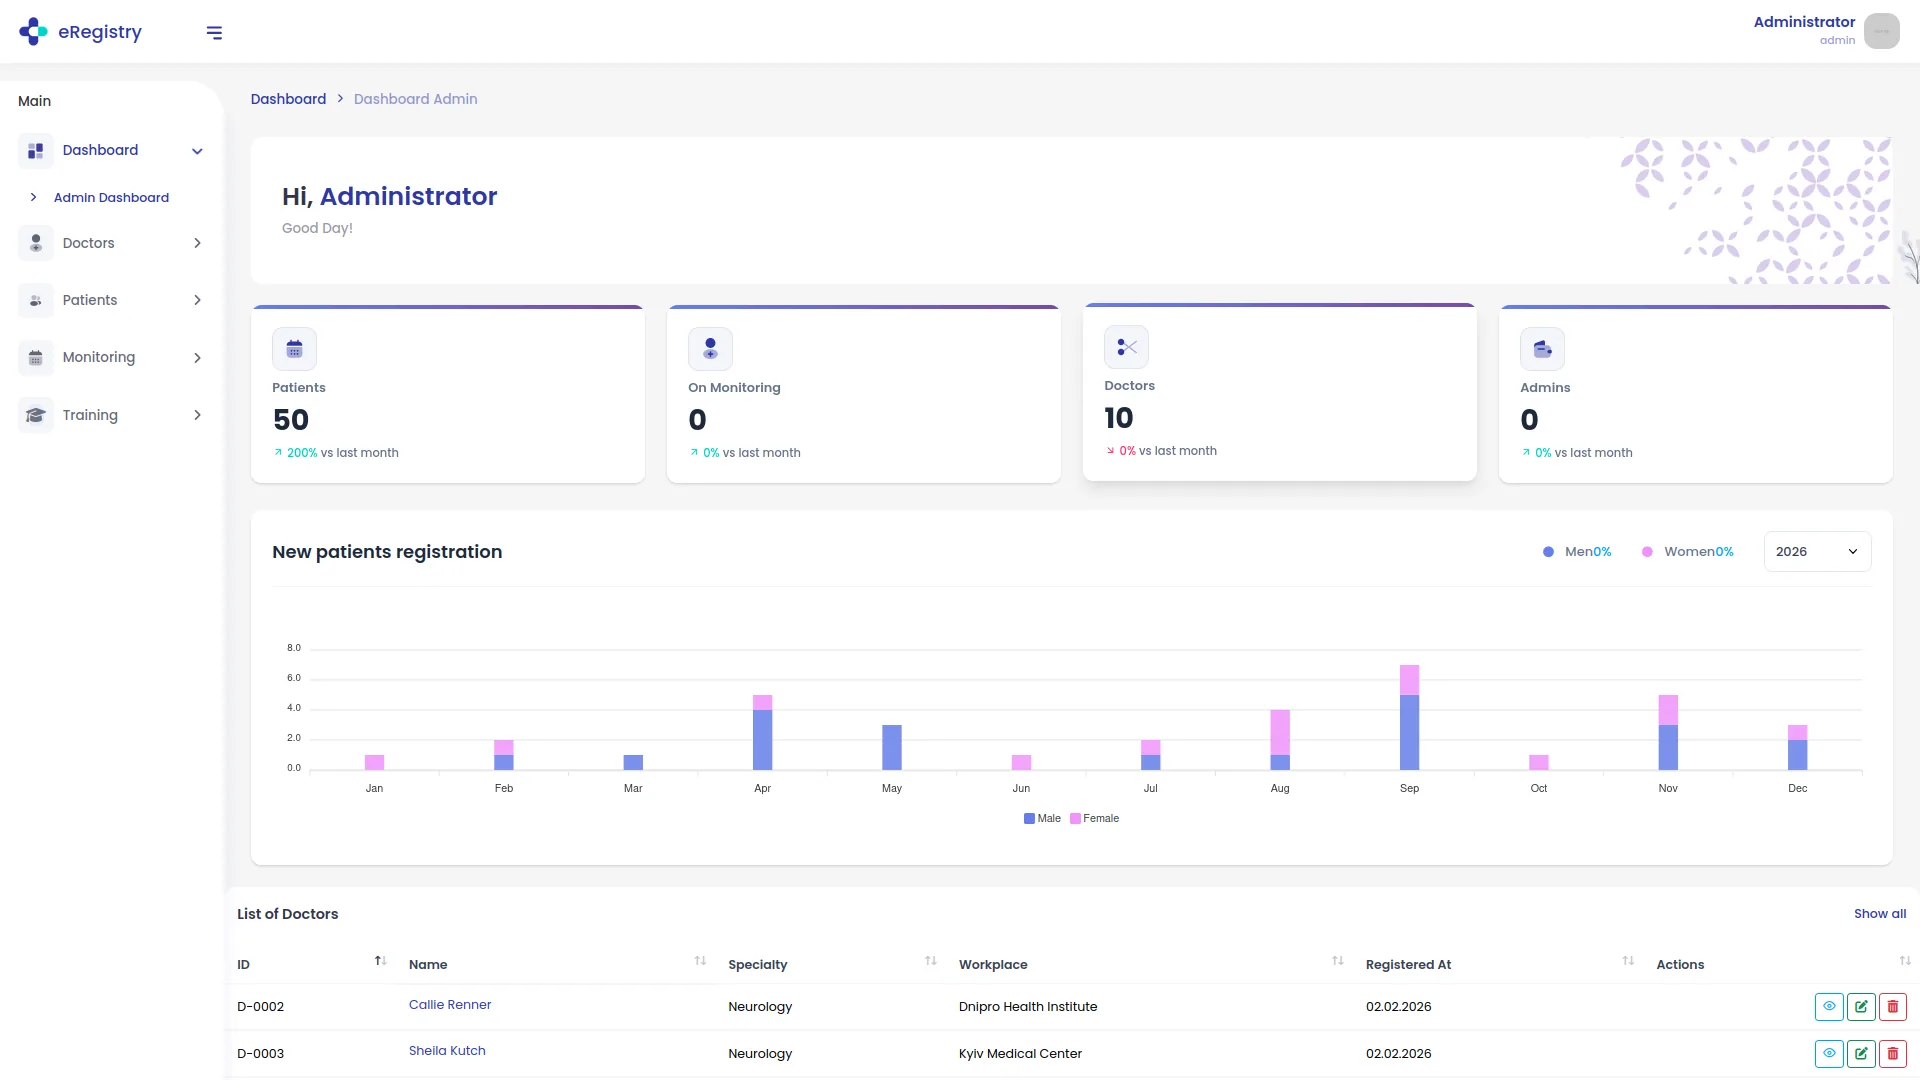
Task: Click the Dashboard breadcrumb link
Action: (288, 98)
